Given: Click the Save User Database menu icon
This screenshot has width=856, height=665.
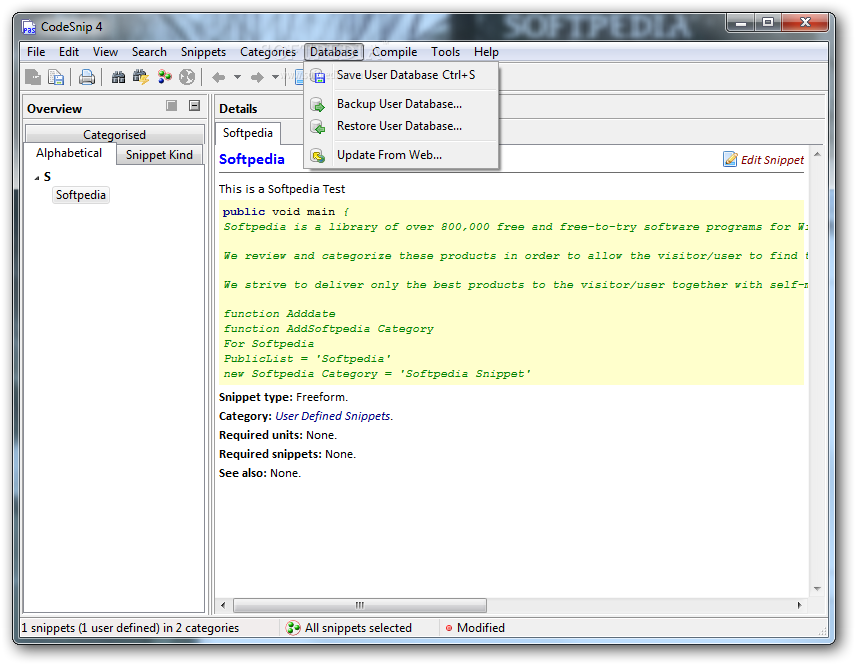Looking at the screenshot, I should point(318,76).
